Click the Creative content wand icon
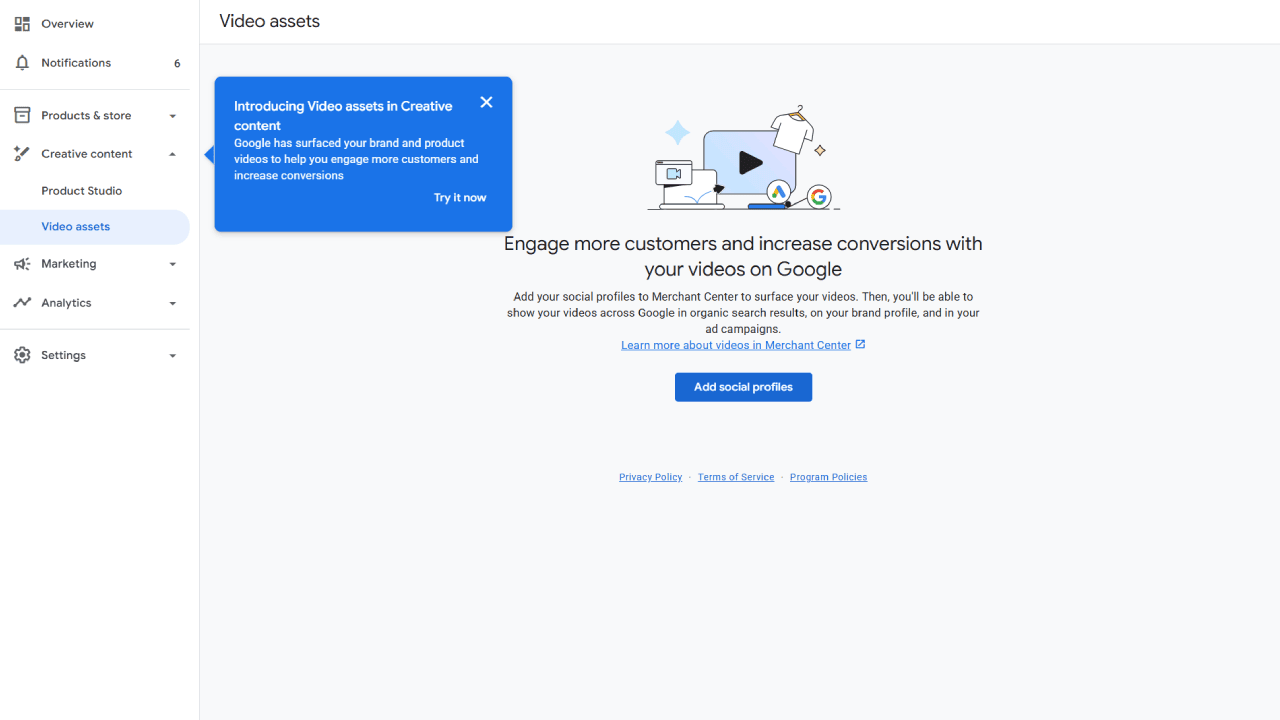1280x720 pixels. tap(22, 154)
